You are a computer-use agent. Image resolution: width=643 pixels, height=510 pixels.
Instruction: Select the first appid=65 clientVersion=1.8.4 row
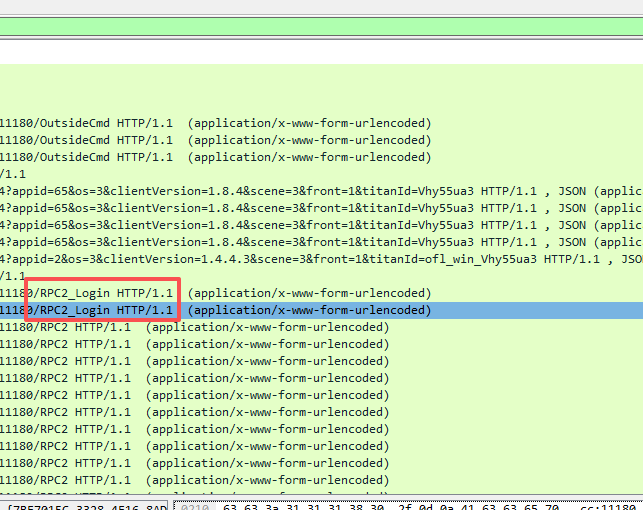(322, 191)
